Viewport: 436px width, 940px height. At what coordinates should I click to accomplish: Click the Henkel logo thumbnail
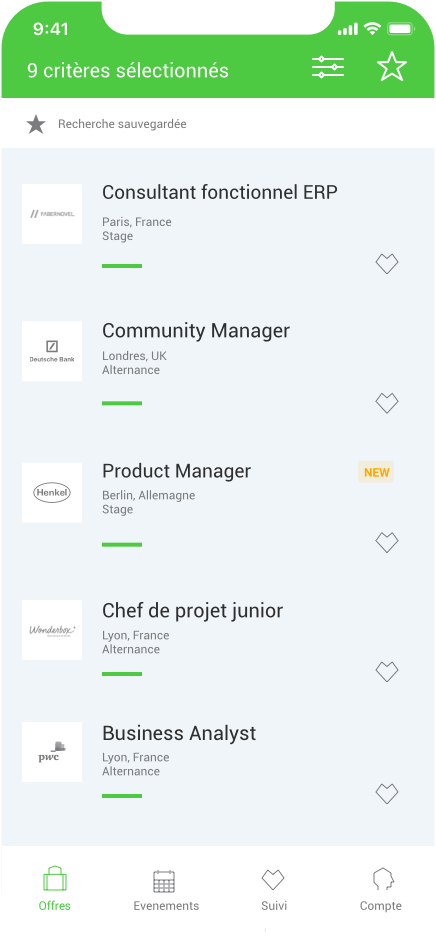pyautogui.click(x=52, y=493)
